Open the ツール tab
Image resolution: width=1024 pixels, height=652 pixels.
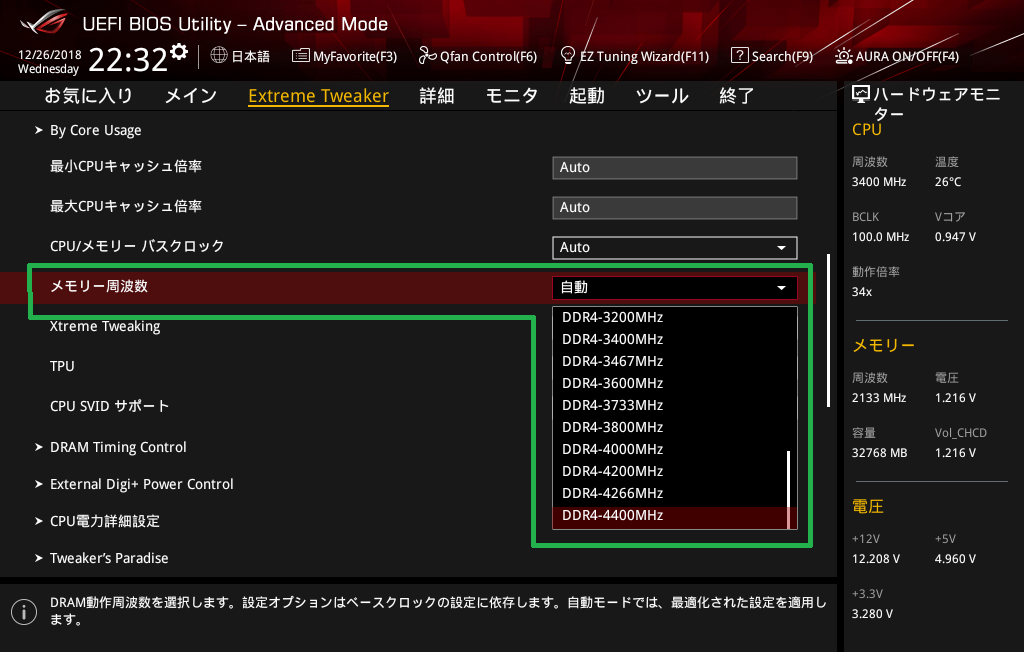pos(662,96)
